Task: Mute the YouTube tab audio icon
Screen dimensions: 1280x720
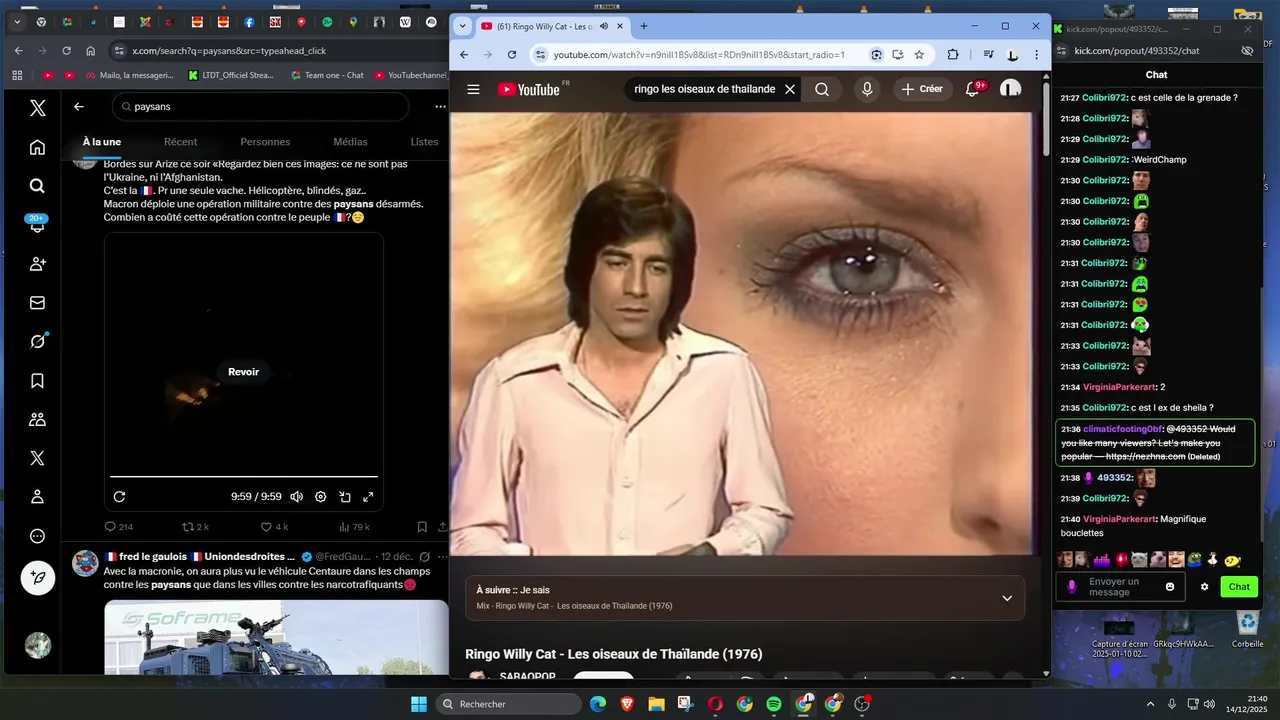Action: 604,26
